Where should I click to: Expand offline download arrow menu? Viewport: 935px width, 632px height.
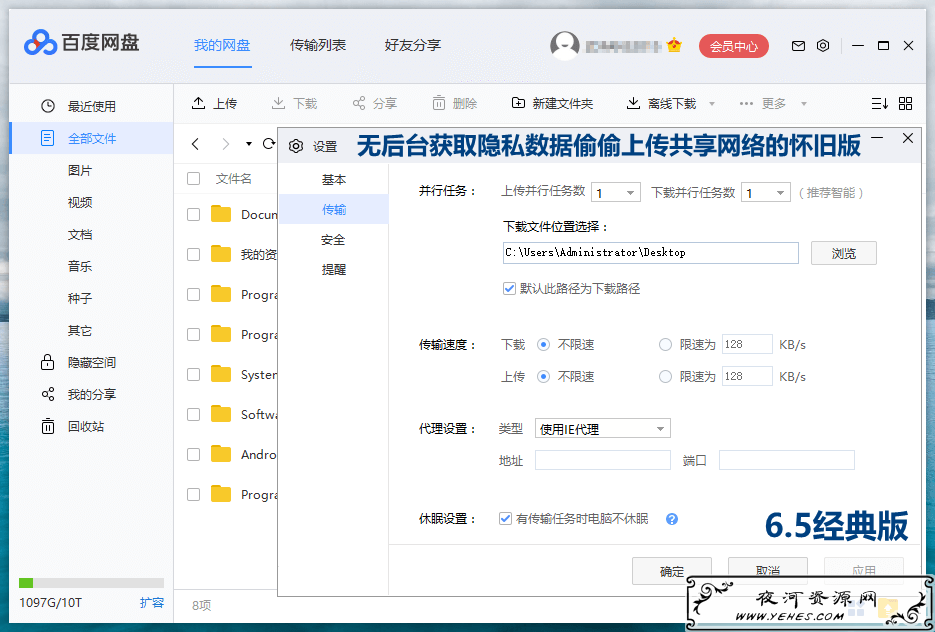pos(711,104)
